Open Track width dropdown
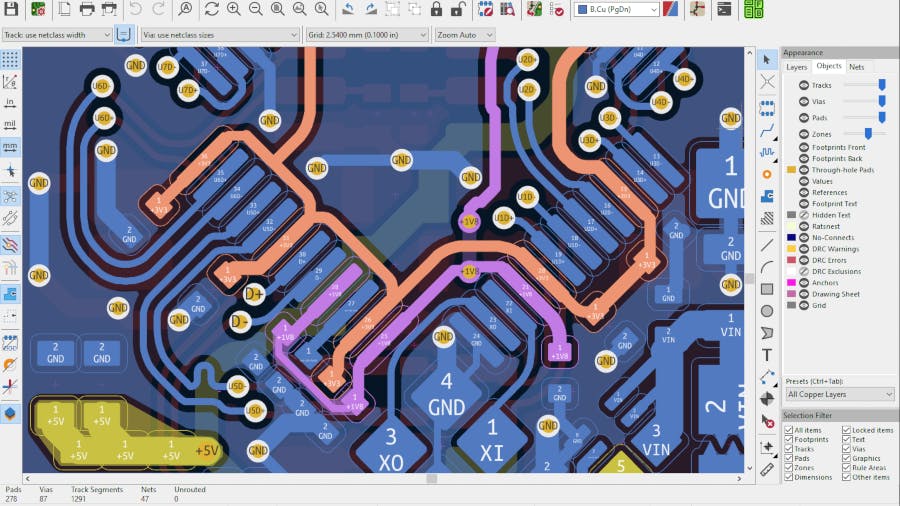This screenshot has height=506, width=900. 57,35
